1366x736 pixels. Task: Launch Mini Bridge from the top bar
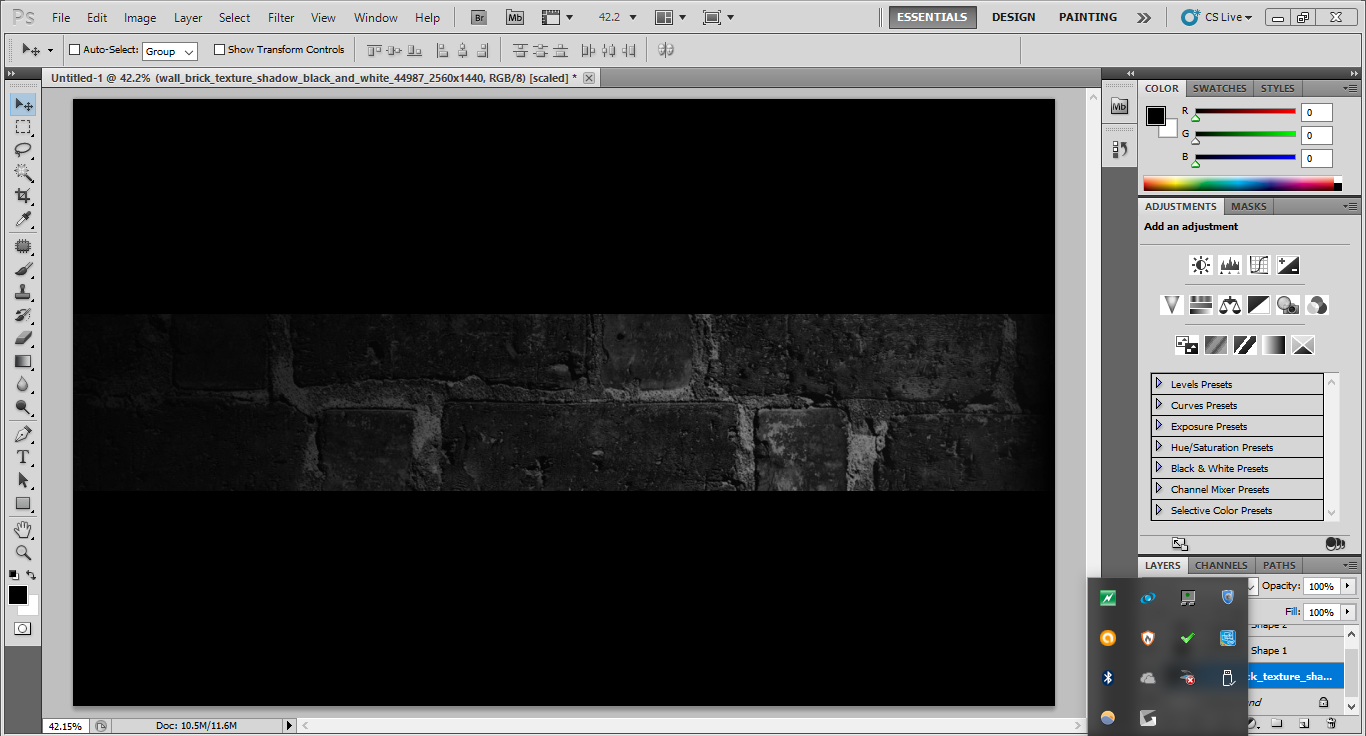coord(514,17)
